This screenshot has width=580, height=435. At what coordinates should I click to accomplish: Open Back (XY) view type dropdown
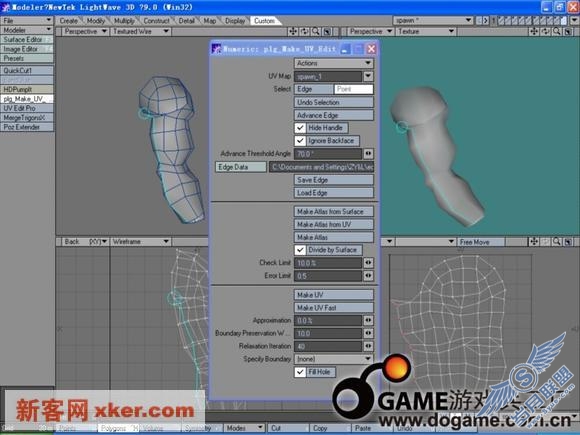point(85,242)
